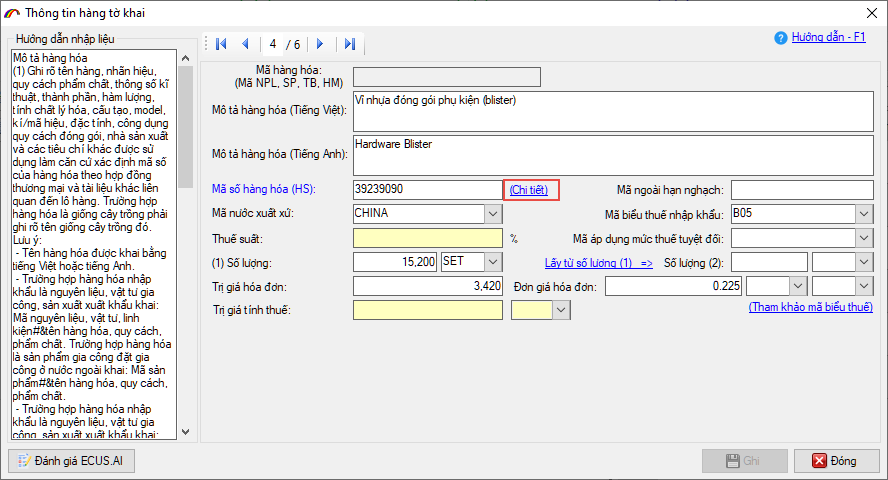Click the Đánh giá ECUS.AI button

pos(69,461)
